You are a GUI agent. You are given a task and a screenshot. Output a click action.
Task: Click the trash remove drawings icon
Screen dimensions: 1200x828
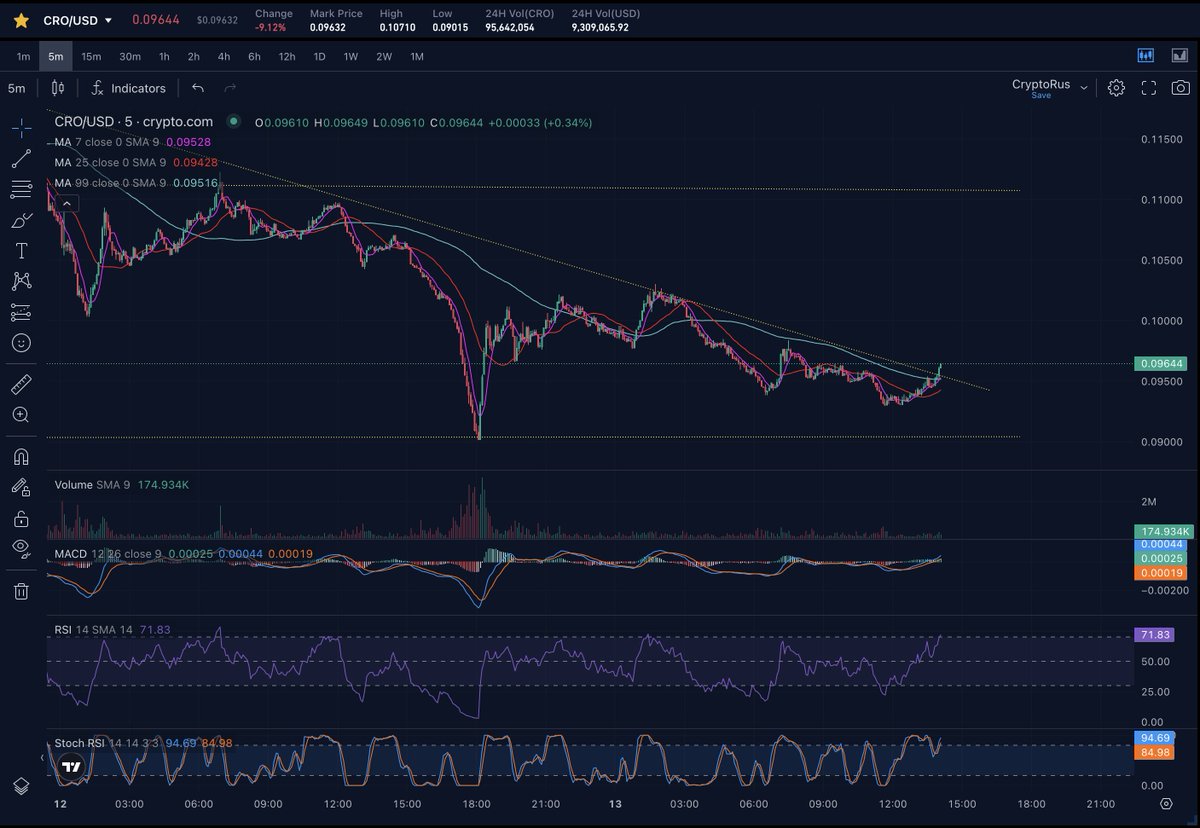(21, 591)
